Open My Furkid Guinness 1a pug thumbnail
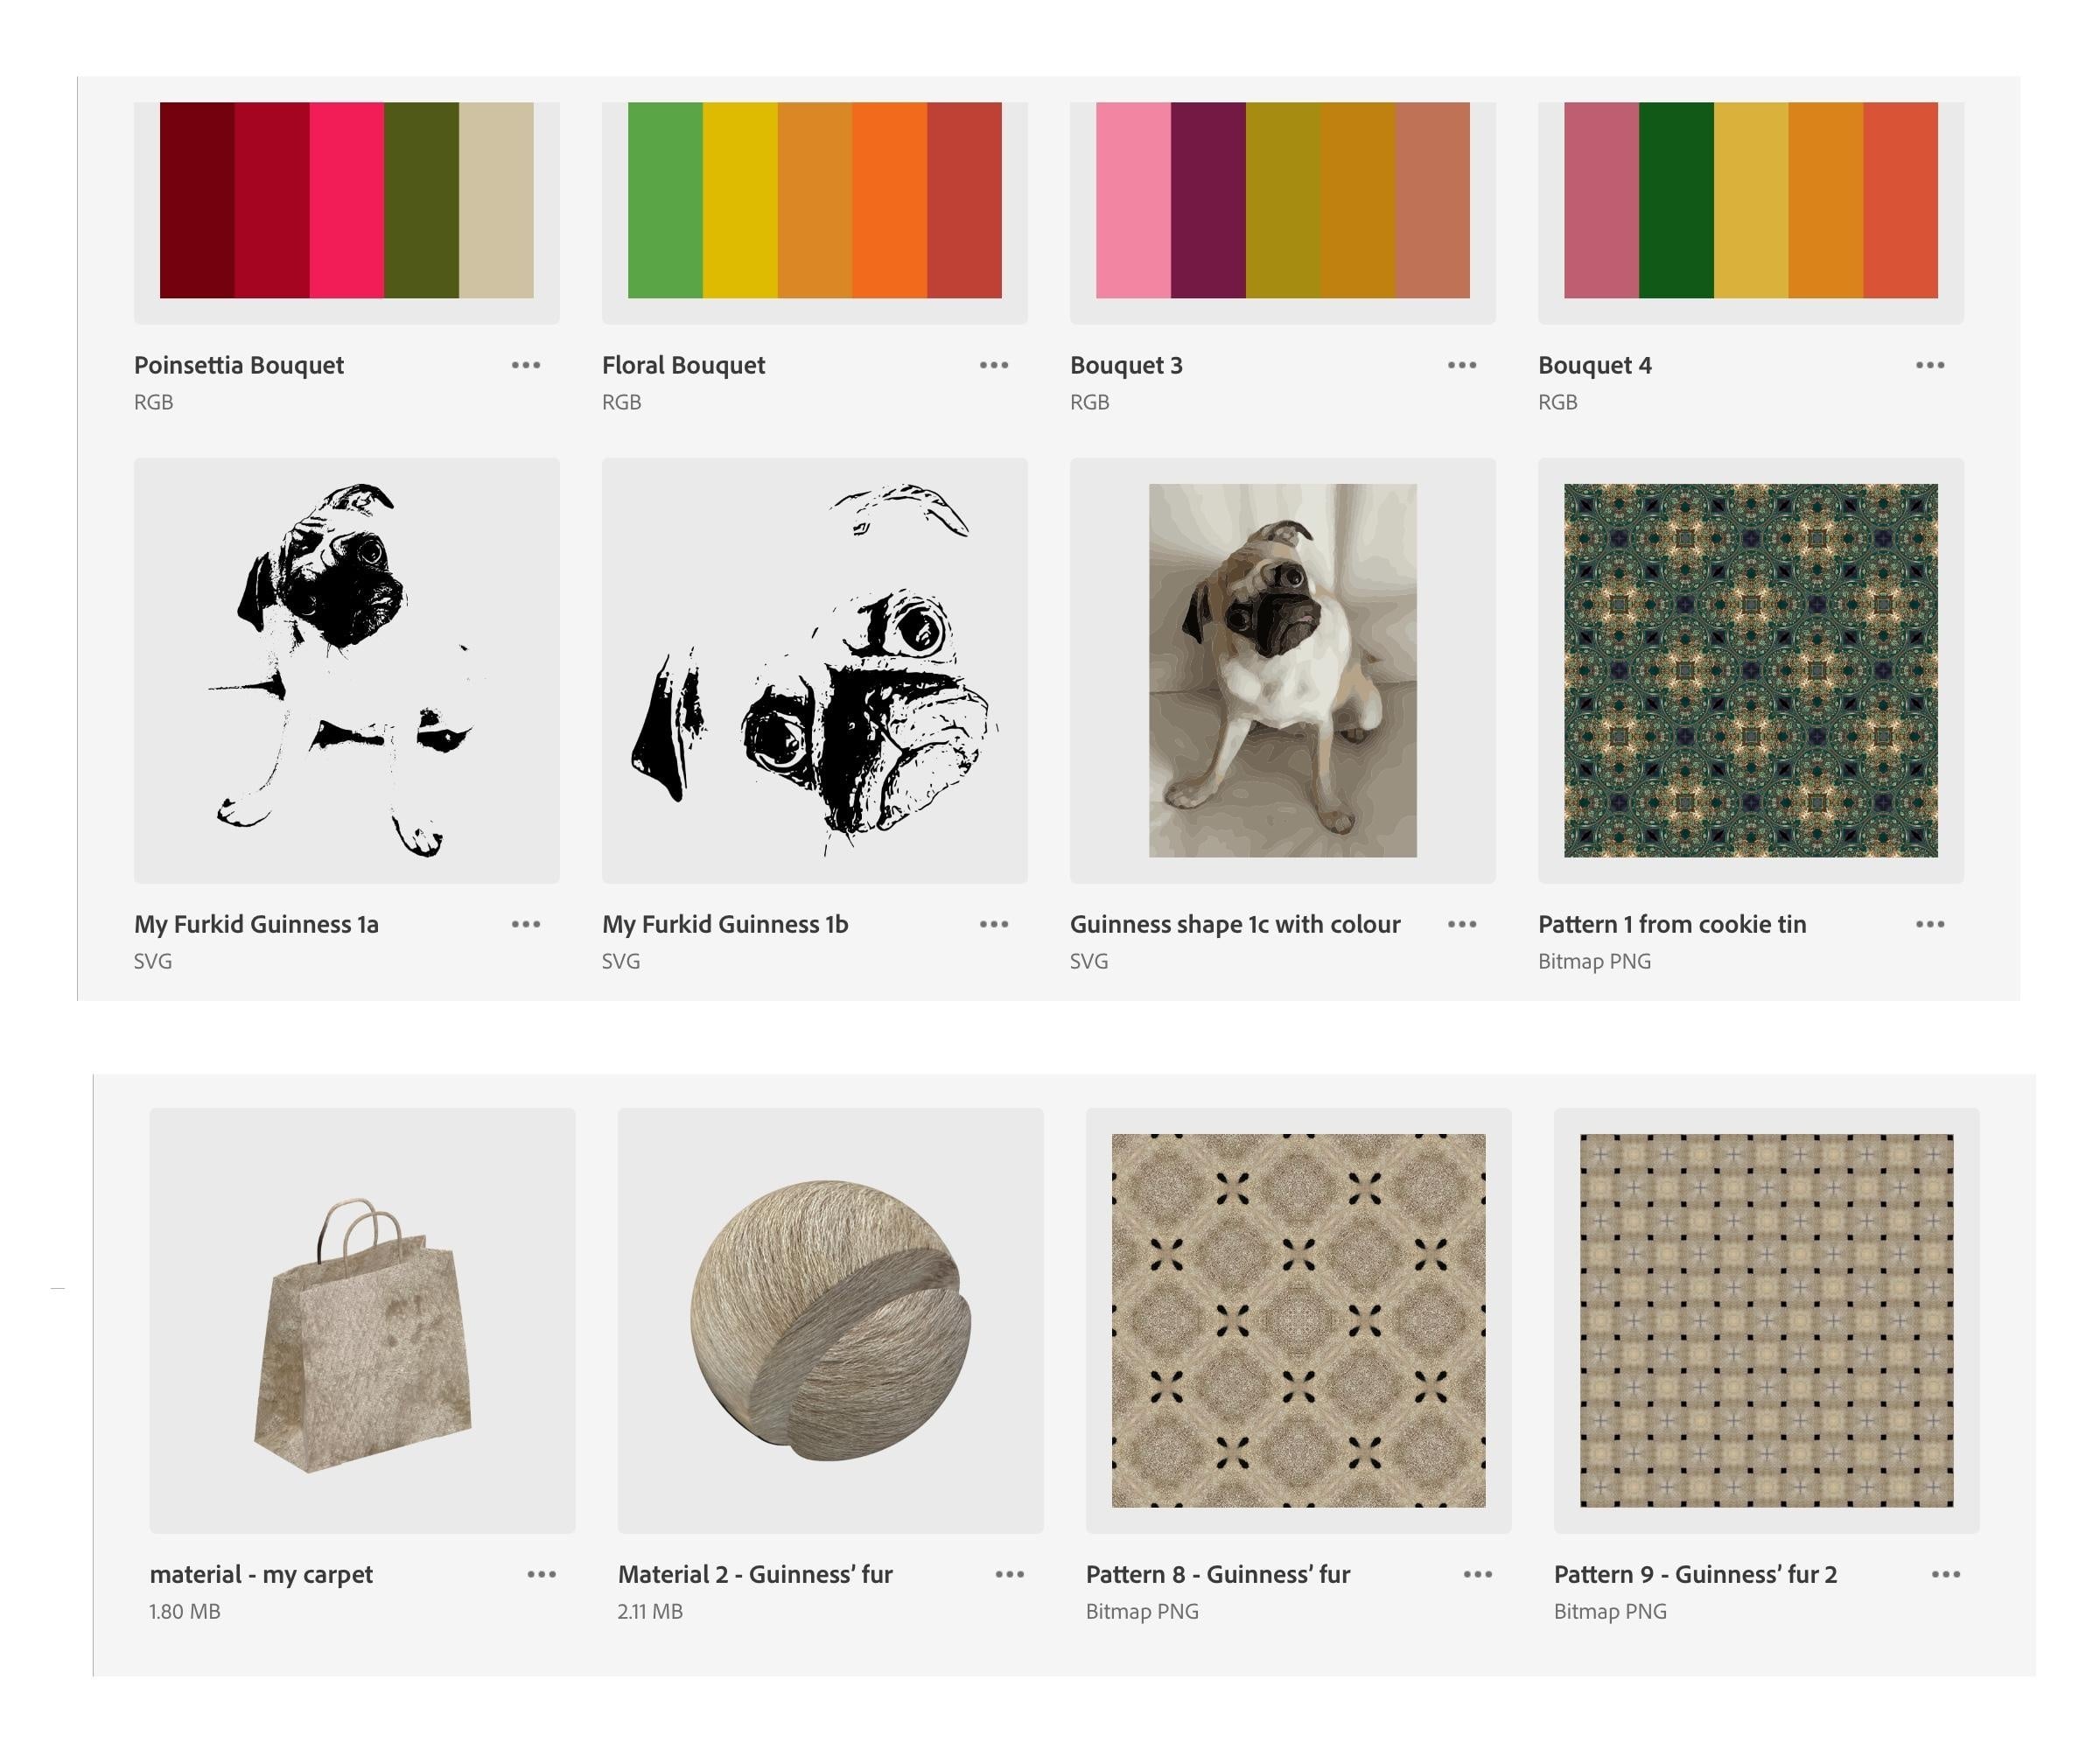 (x=347, y=671)
